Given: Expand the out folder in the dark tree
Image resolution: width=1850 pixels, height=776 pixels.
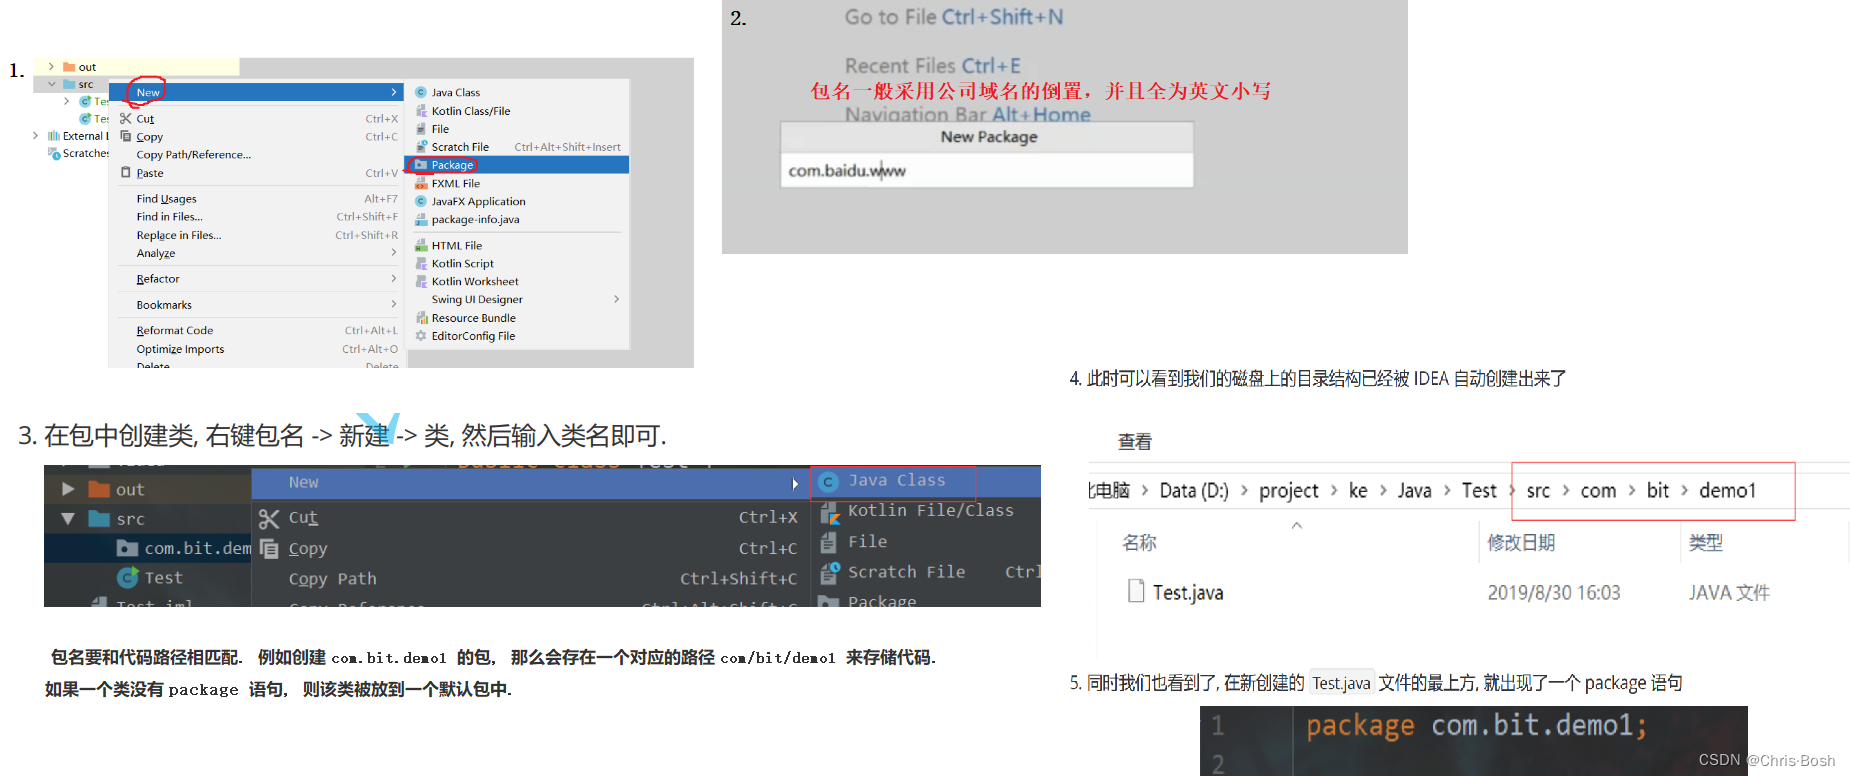Looking at the screenshot, I should [68, 489].
